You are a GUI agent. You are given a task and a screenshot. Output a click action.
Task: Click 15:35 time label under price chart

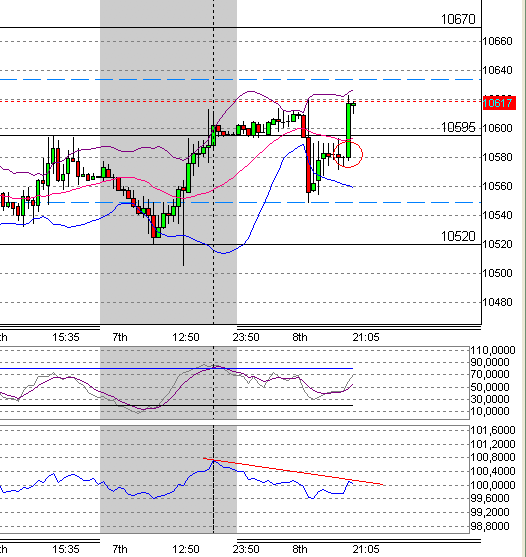pos(66,337)
